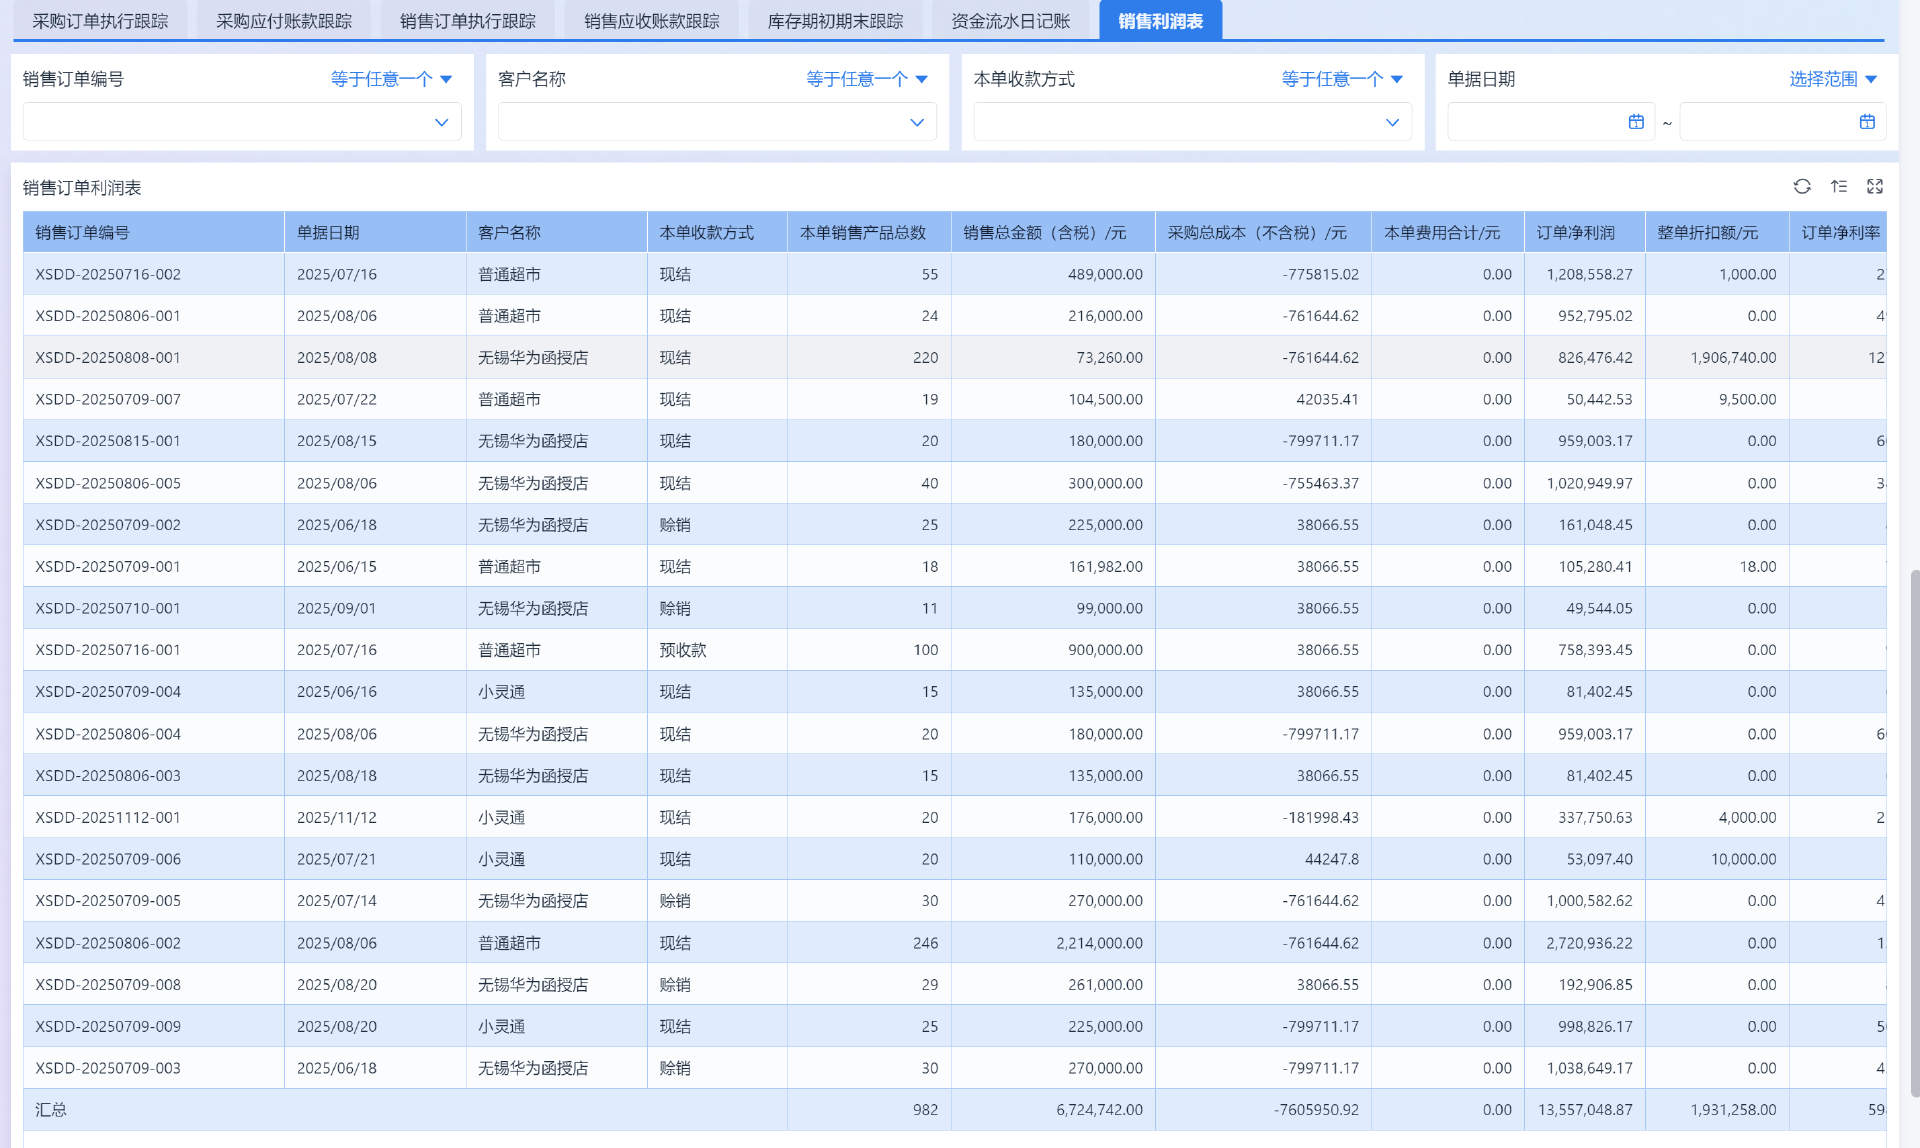Click the 销售总金额（含税）/元 column header
This screenshot has width=1920, height=1148.
[1044, 233]
